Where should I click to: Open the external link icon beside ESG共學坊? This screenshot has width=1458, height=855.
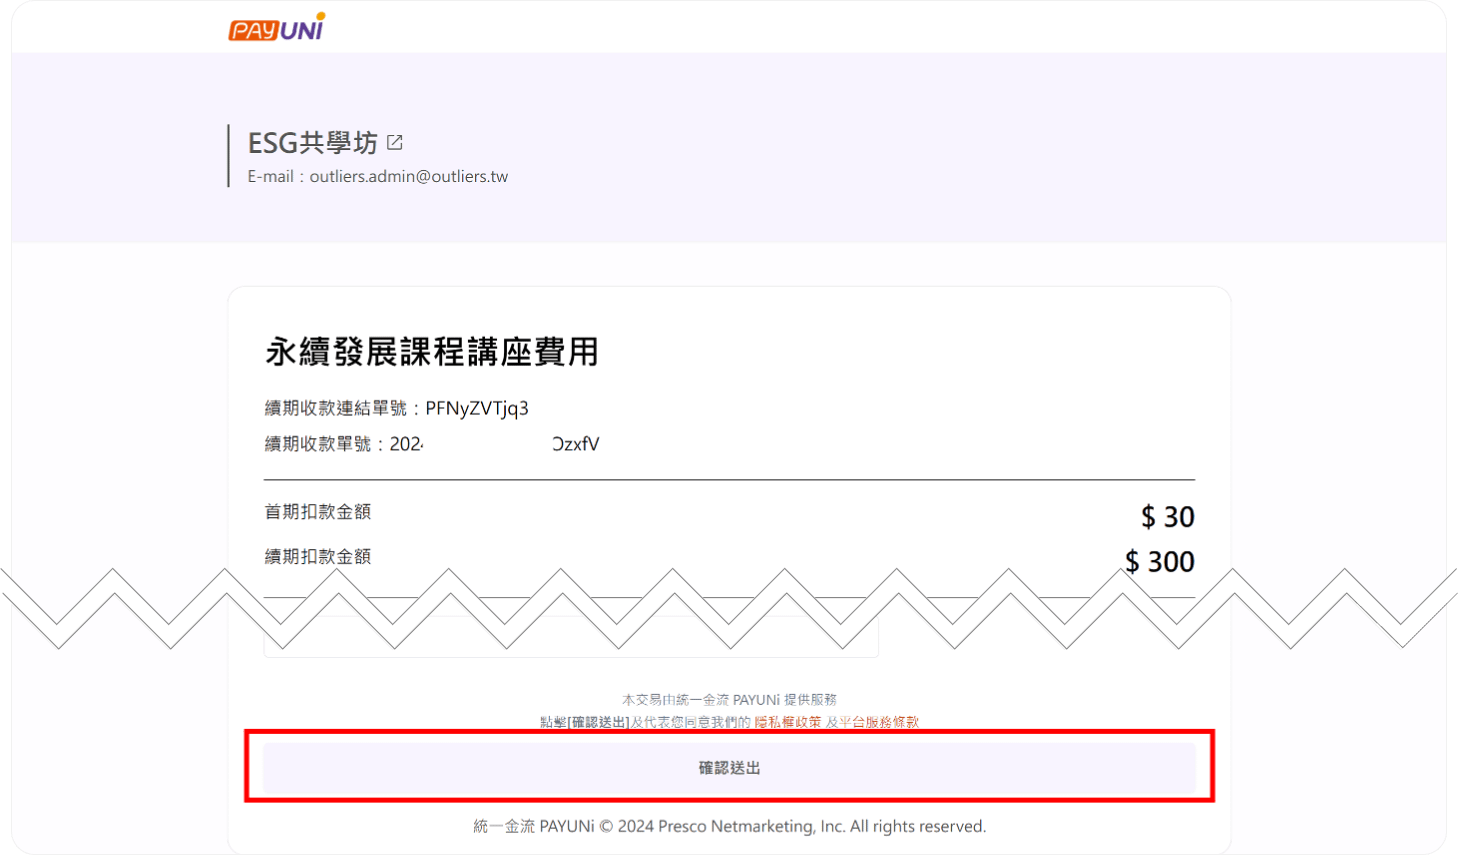click(x=395, y=143)
